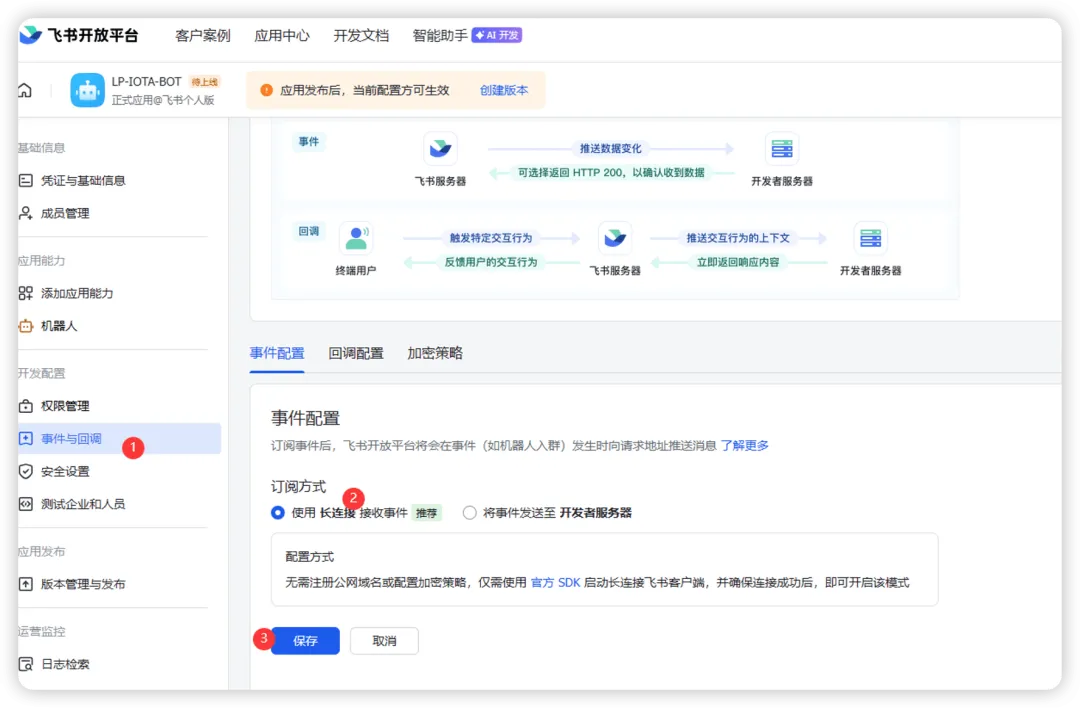Click the 保存 button
The image size is (1080, 708).
pos(305,641)
